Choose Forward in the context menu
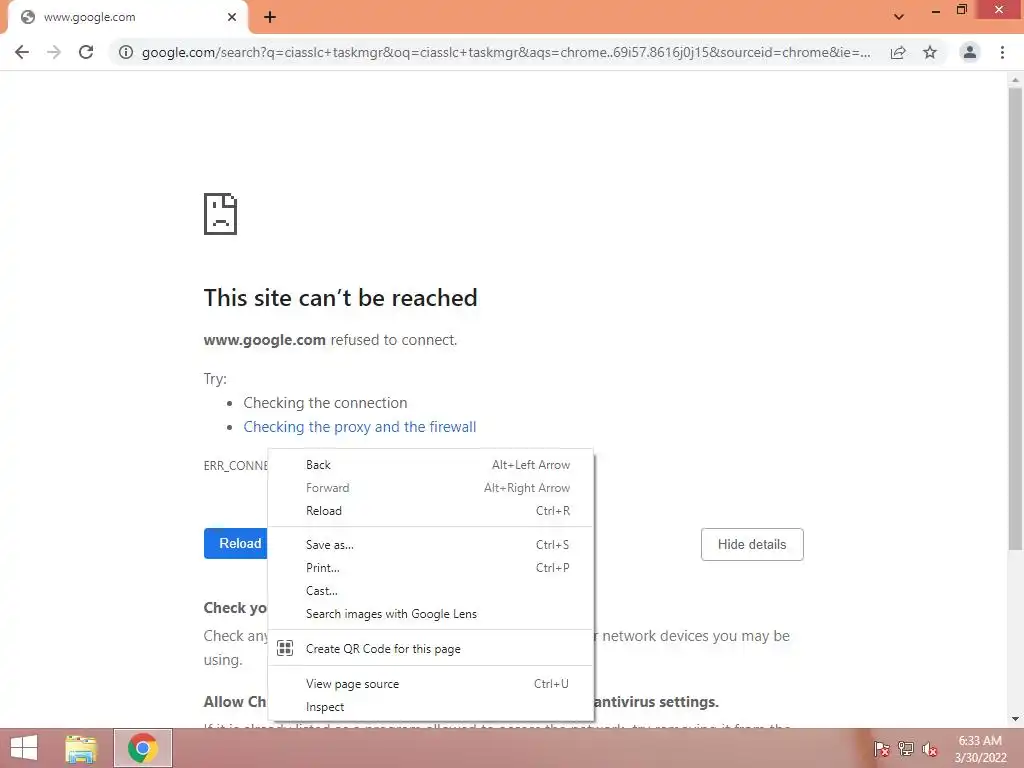The height and width of the screenshot is (768, 1024). [430, 488]
